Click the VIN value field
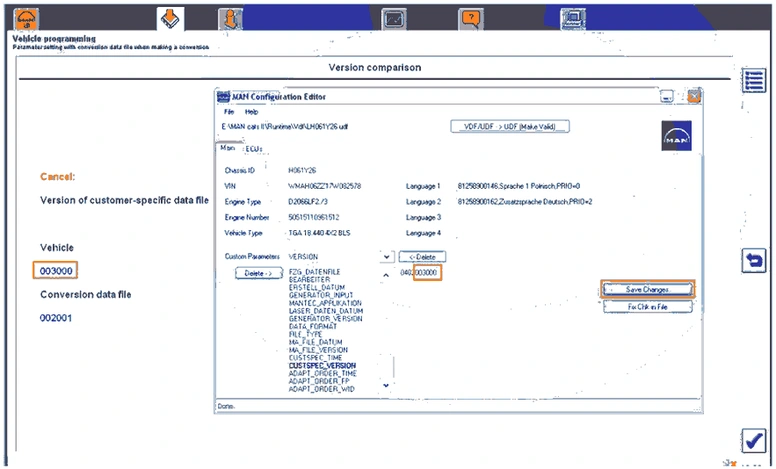776x469 pixels. [x=324, y=186]
